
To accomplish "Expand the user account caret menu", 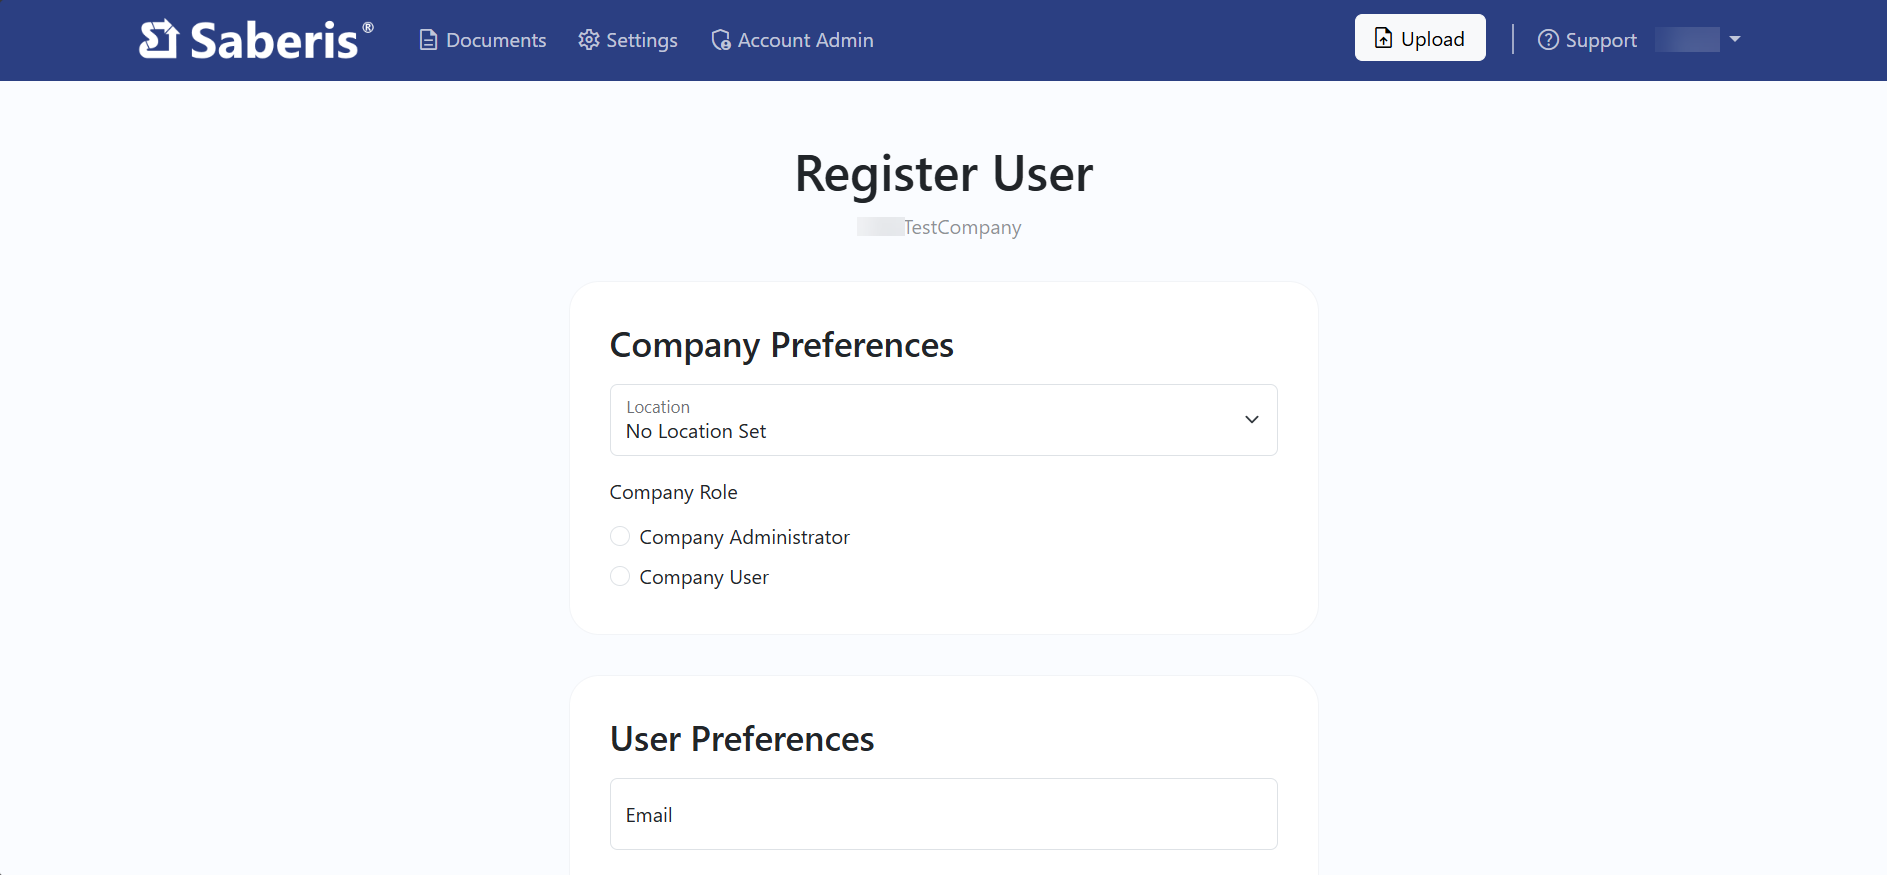I will [x=1735, y=40].
